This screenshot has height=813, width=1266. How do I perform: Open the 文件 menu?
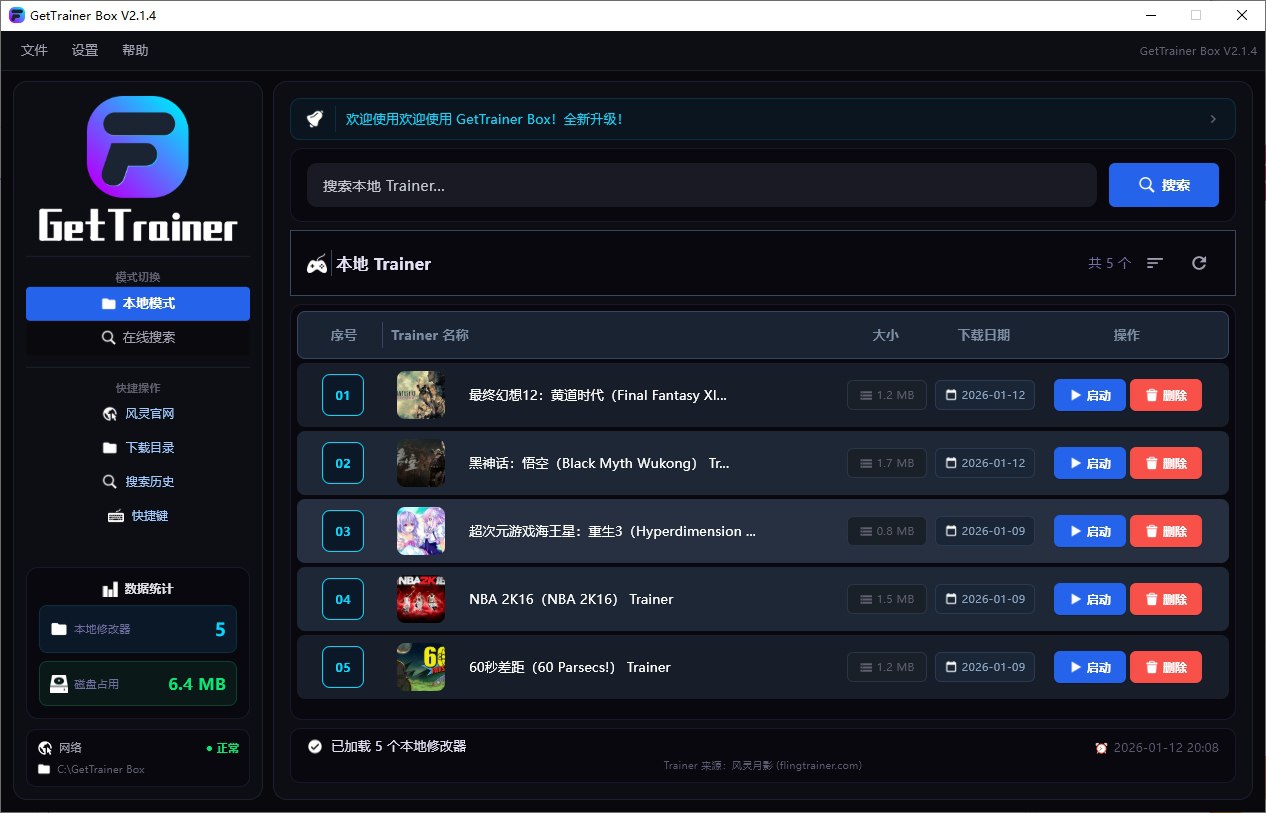tap(34, 50)
